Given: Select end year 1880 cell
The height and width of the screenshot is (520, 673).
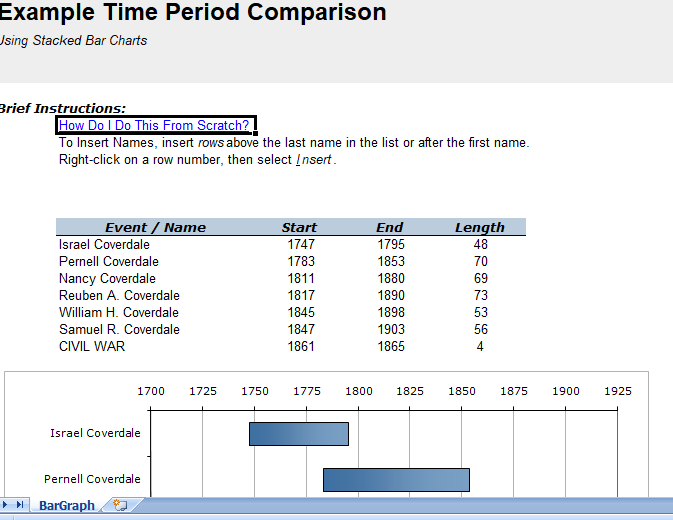Looking at the screenshot, I should [391, 278].
